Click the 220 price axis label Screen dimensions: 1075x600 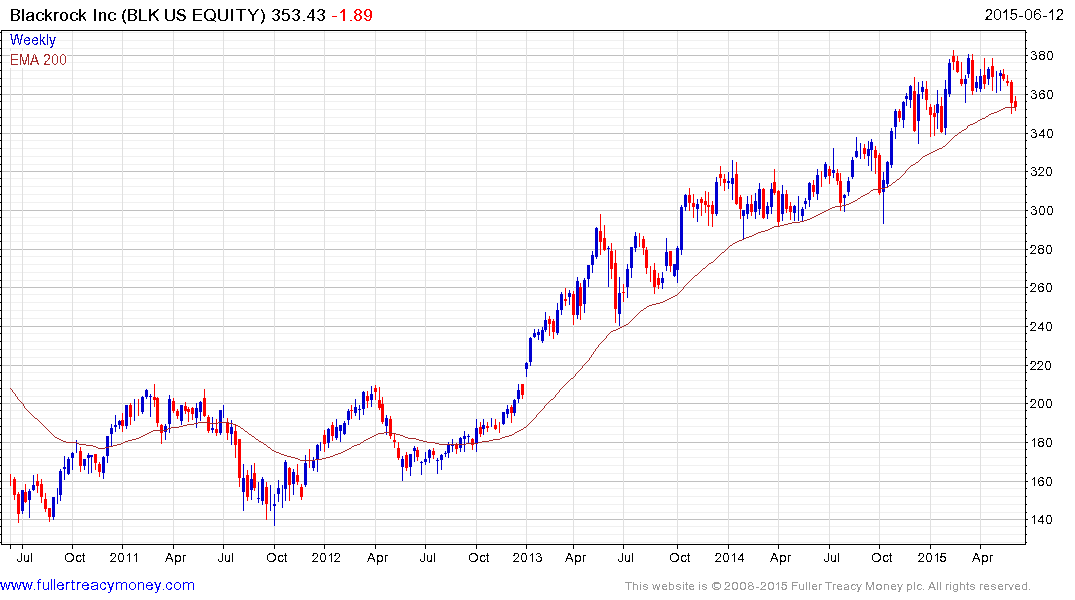pos(1042,365)
